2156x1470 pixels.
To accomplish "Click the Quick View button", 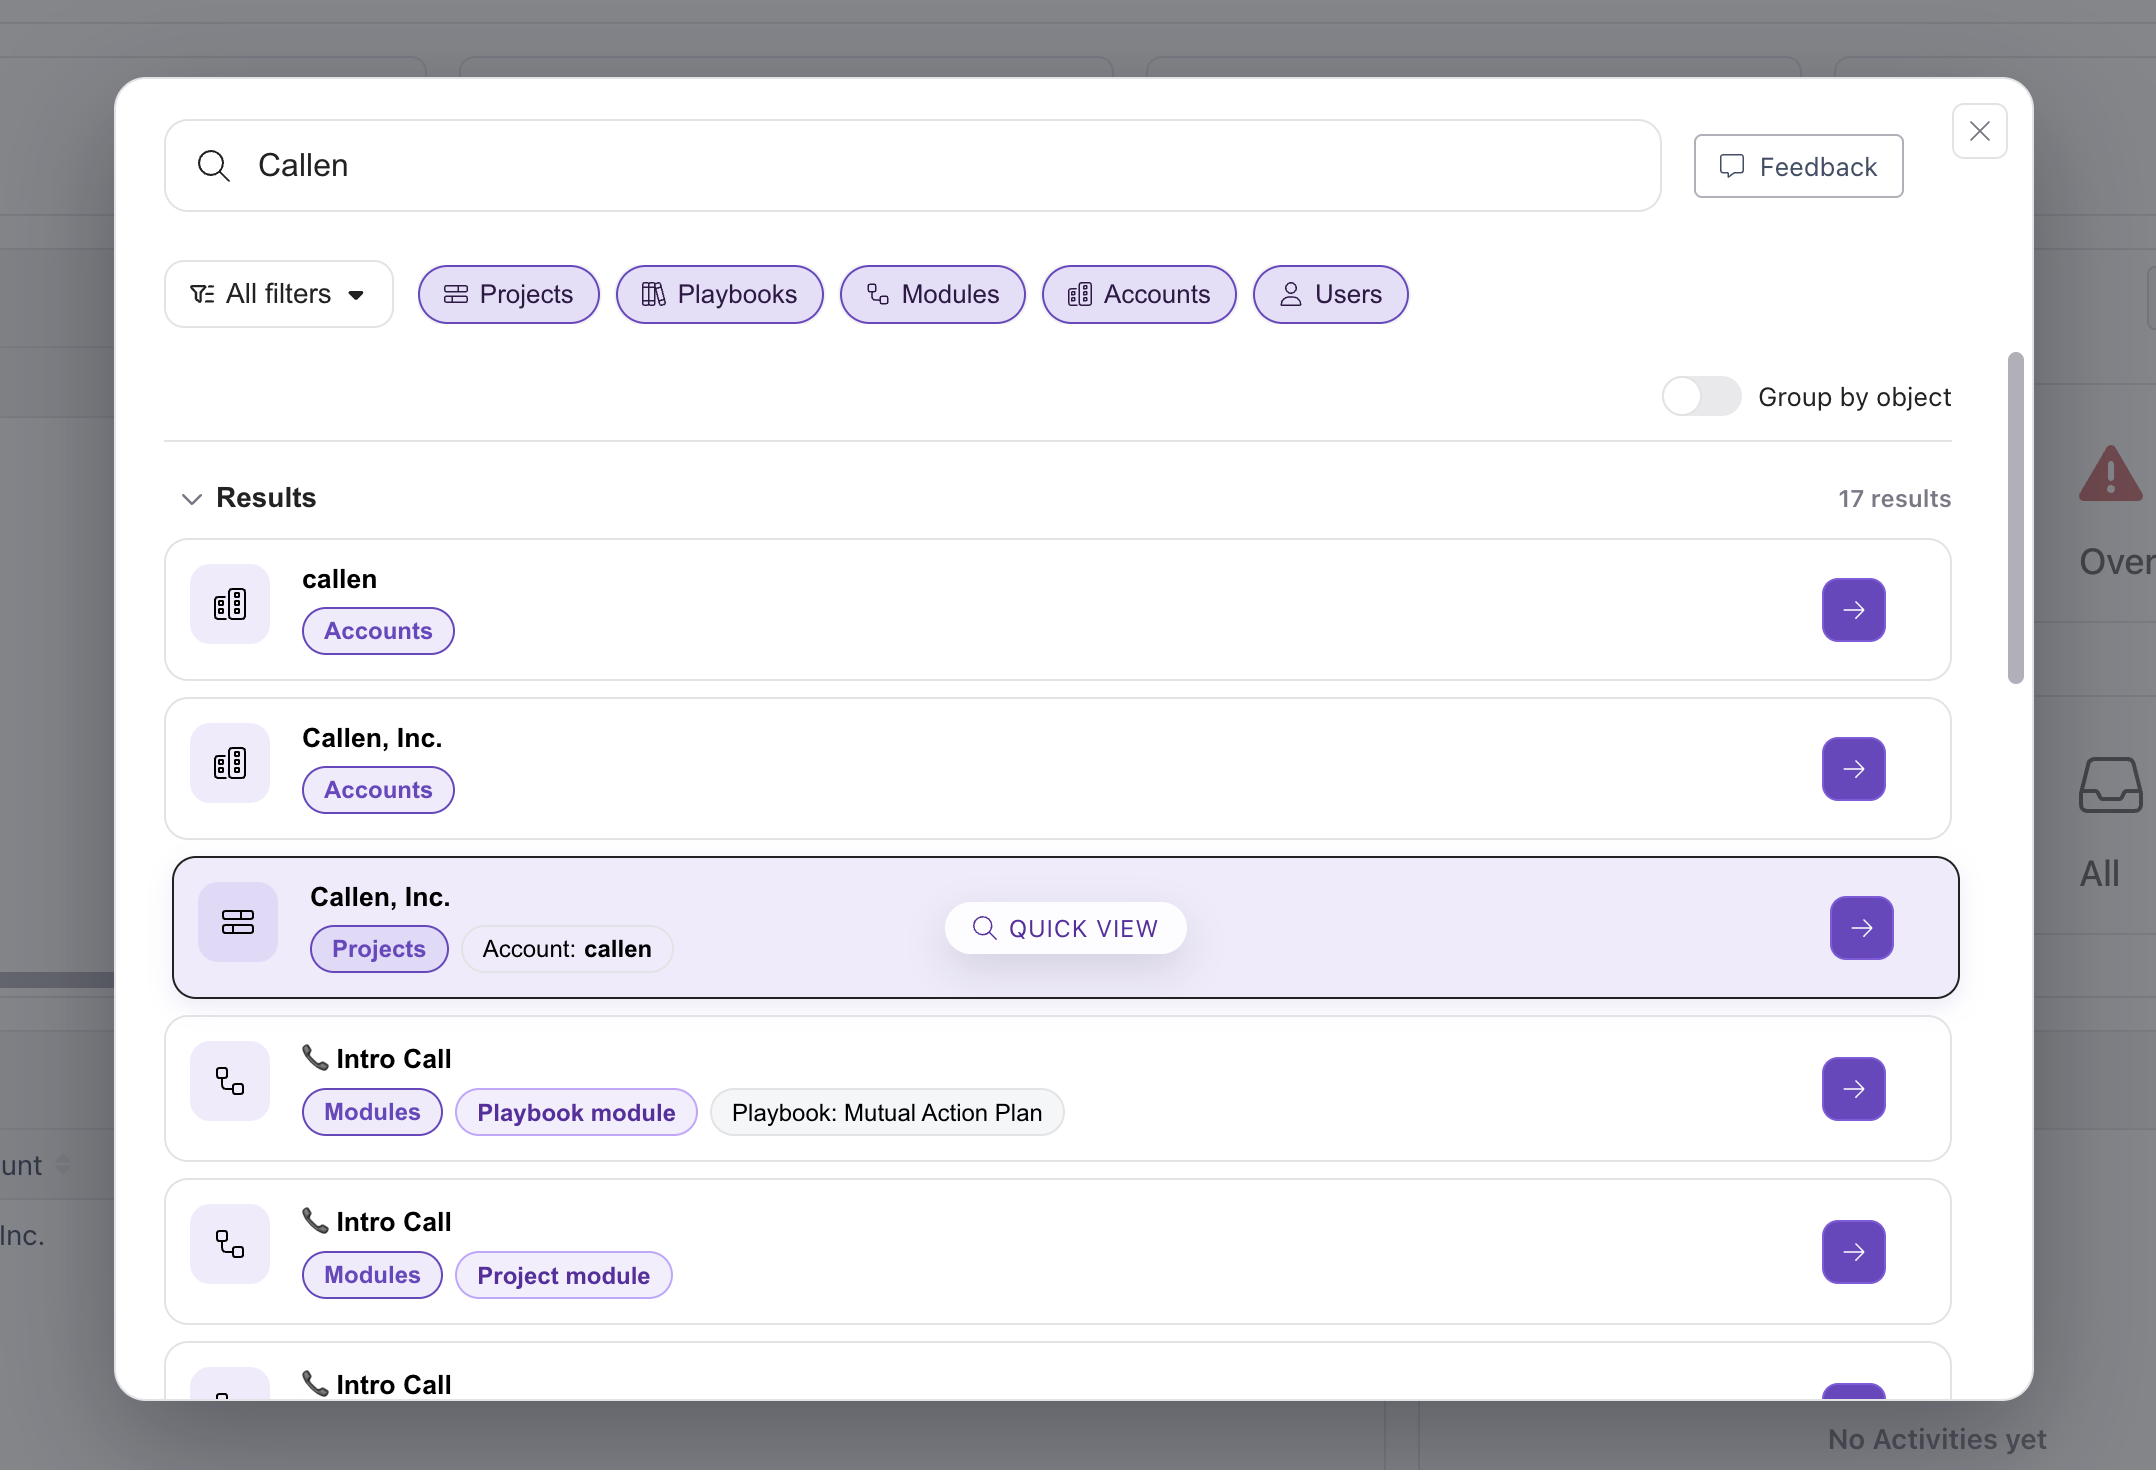I will click(x=1065, y=928).
